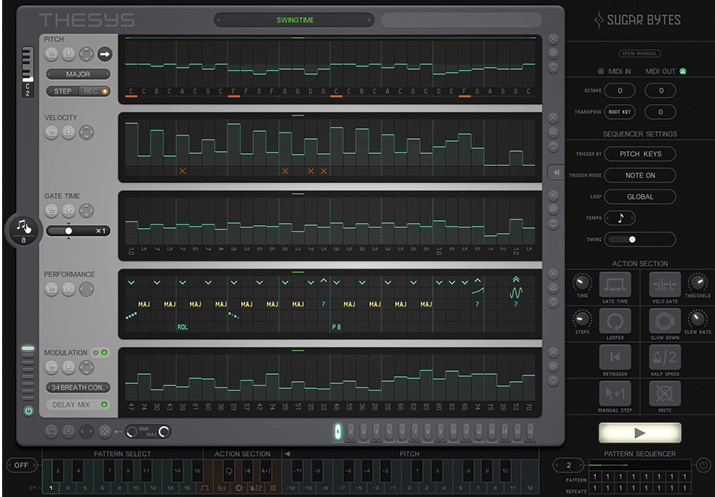Click the Slow Down action icon
The image size is (715, 497).
(665, 320)
